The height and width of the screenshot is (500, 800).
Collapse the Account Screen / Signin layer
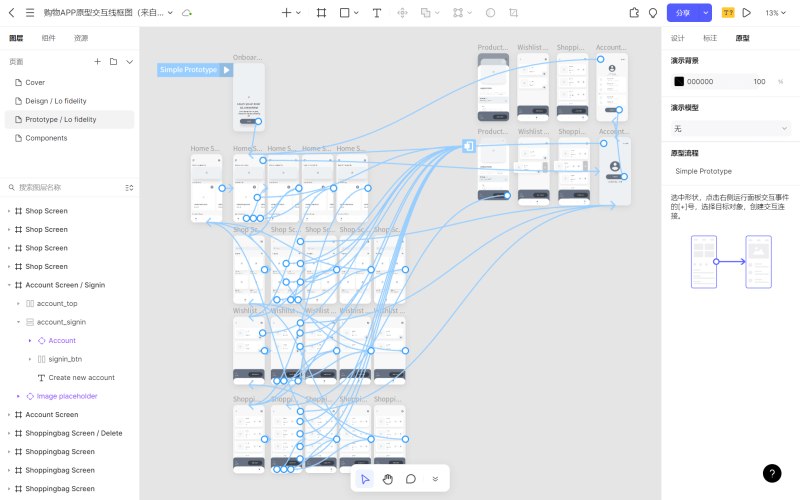9,285
